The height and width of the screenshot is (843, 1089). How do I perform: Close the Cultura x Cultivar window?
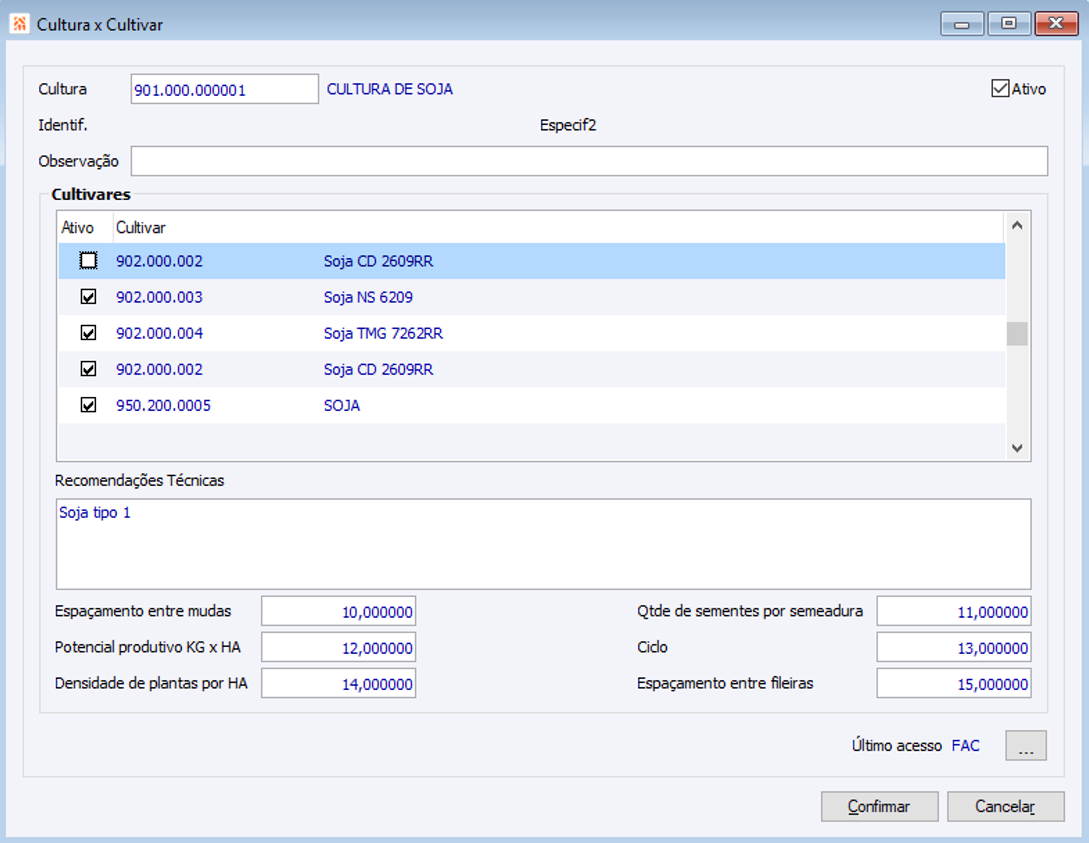click(x=1056, y=24)
